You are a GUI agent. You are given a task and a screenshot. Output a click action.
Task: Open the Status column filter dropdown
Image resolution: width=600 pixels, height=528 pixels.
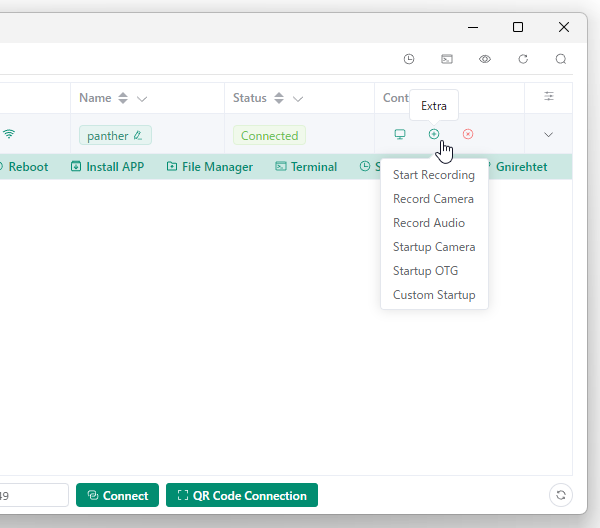[x=298, y=99]
